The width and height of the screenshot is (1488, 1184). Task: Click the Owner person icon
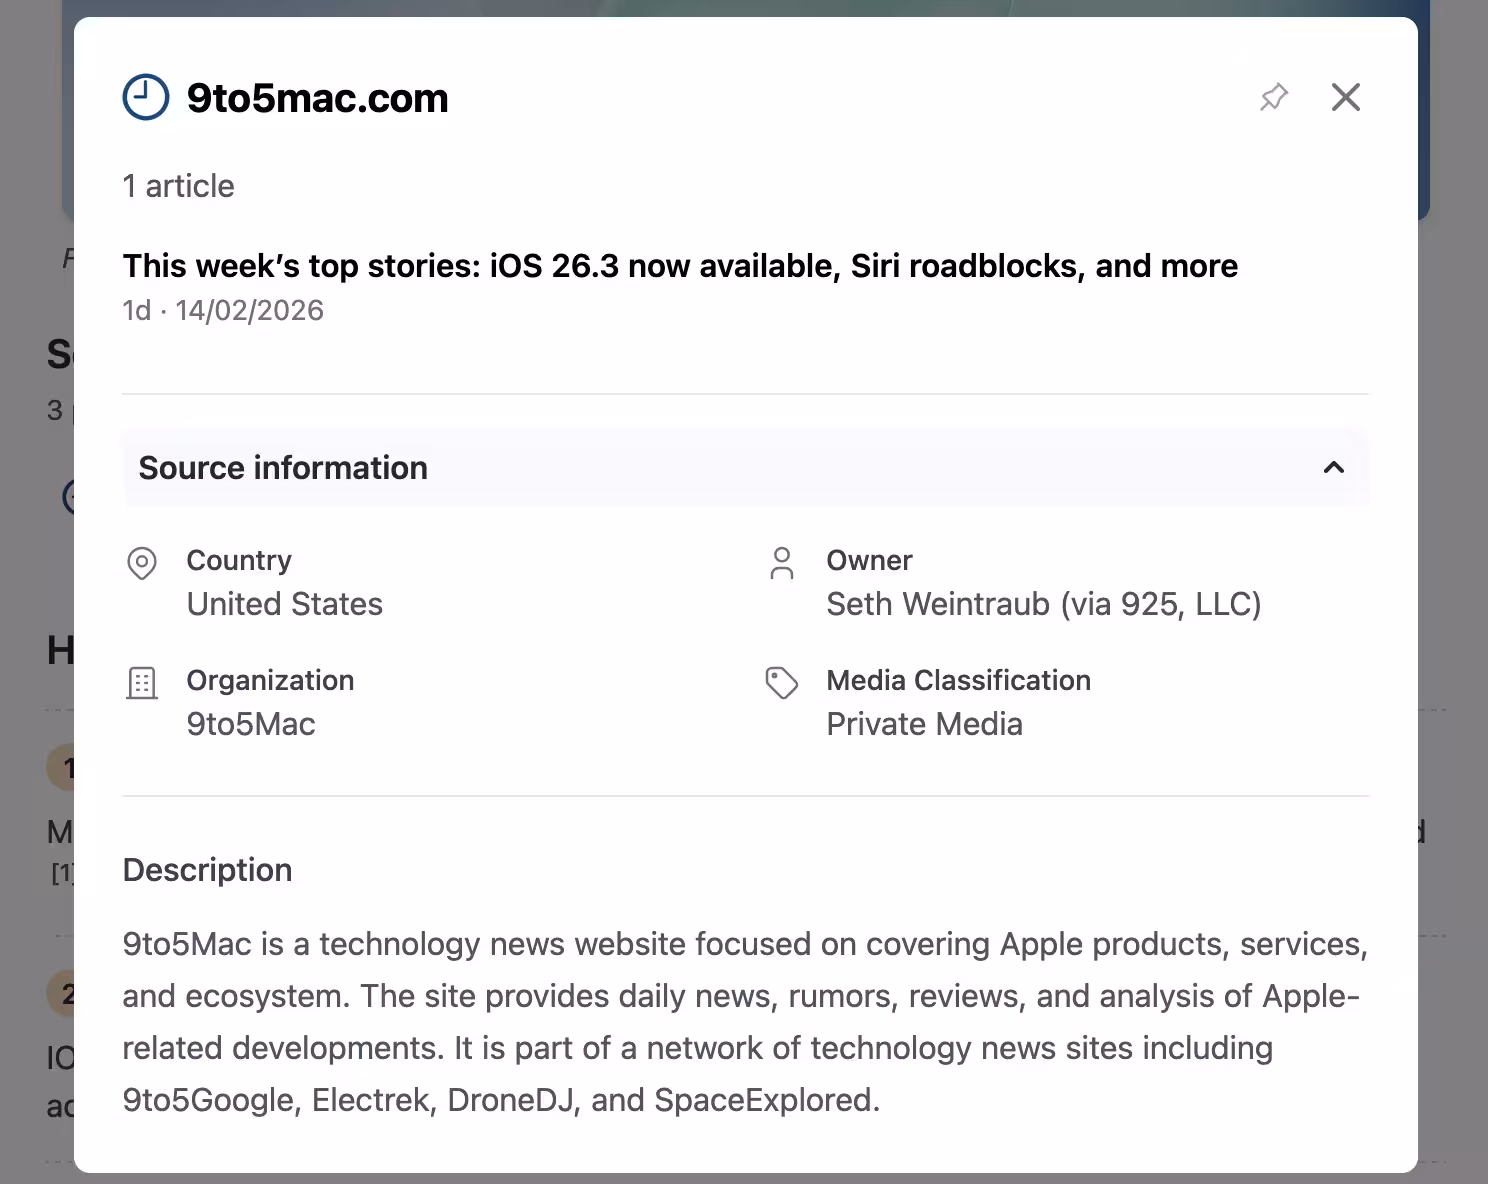coord(782,563)
